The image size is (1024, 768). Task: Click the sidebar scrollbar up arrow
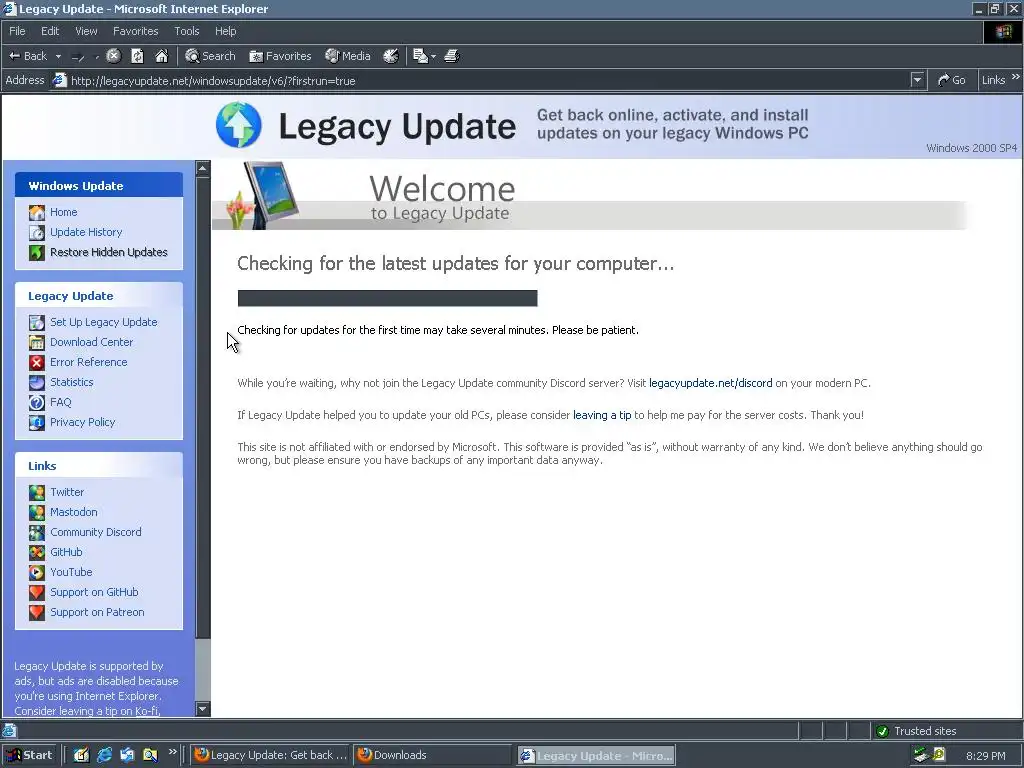(x=203, y=168)
